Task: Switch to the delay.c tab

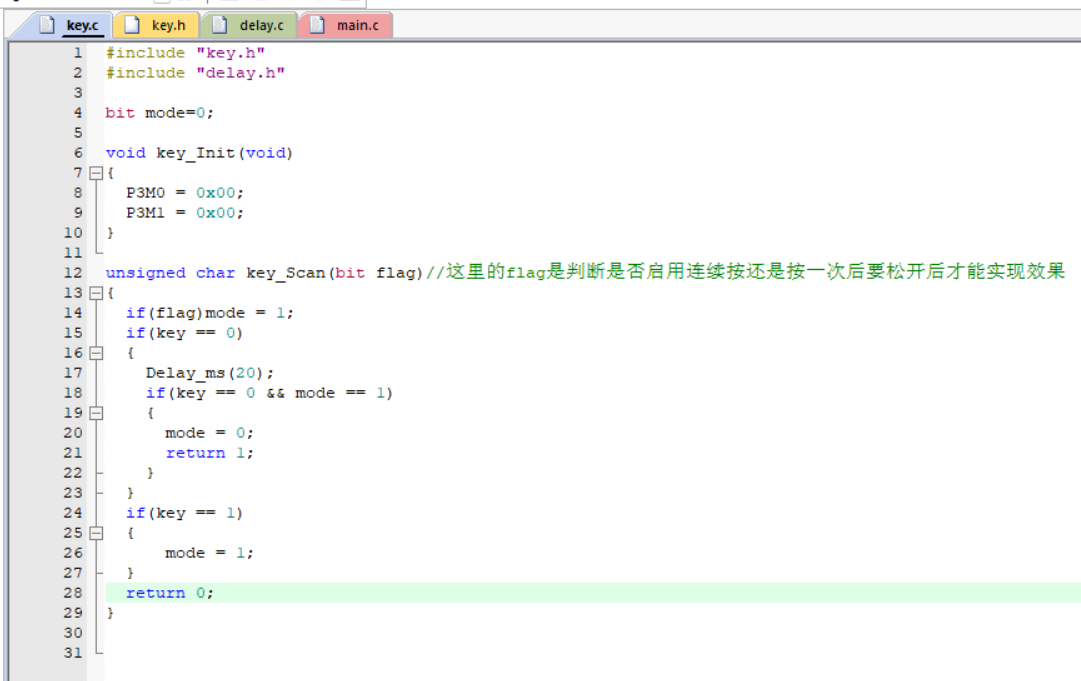Action: [x=260, y=25]
